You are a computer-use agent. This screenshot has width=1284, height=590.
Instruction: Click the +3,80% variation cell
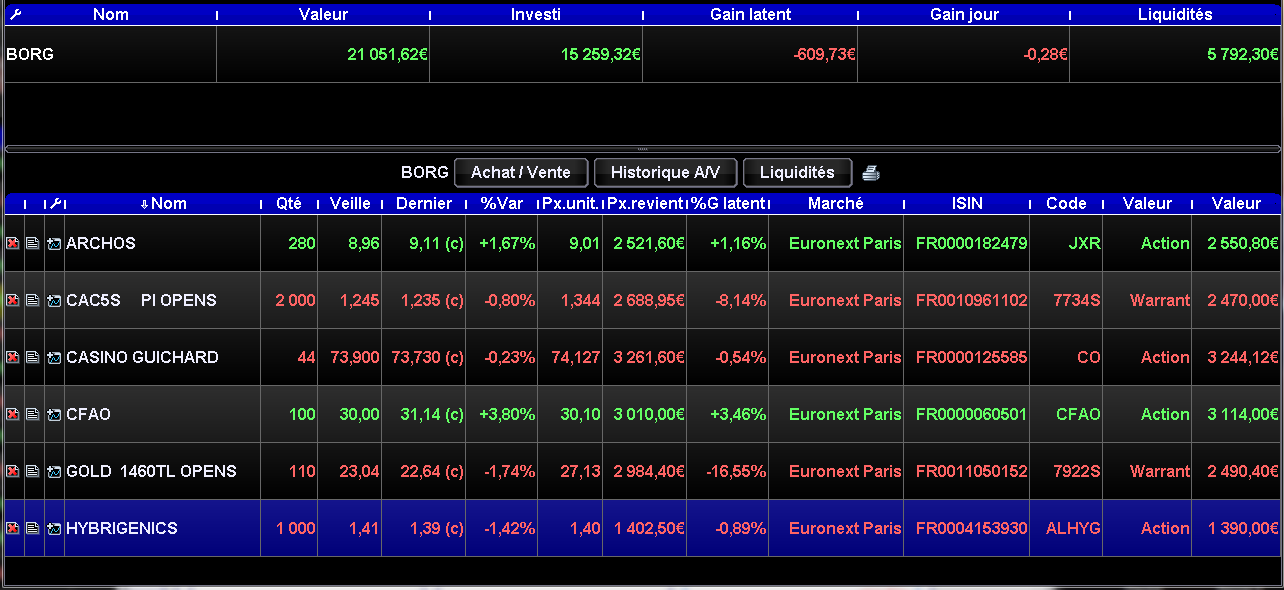(506, 414)
